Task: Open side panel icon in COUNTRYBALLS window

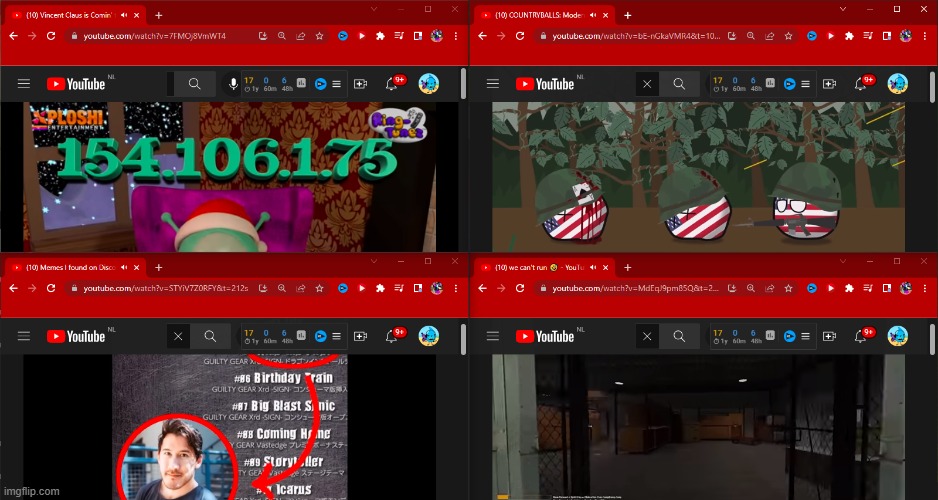Action: pos(887,36)
